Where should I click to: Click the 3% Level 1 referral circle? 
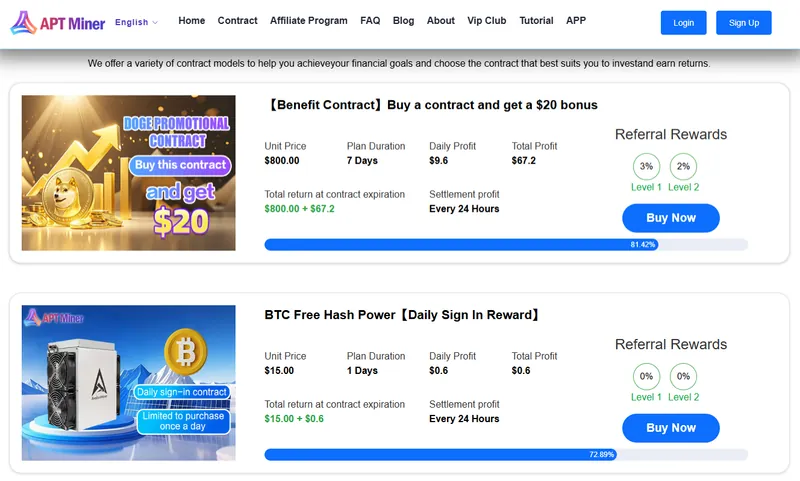[x=646, y=166]
